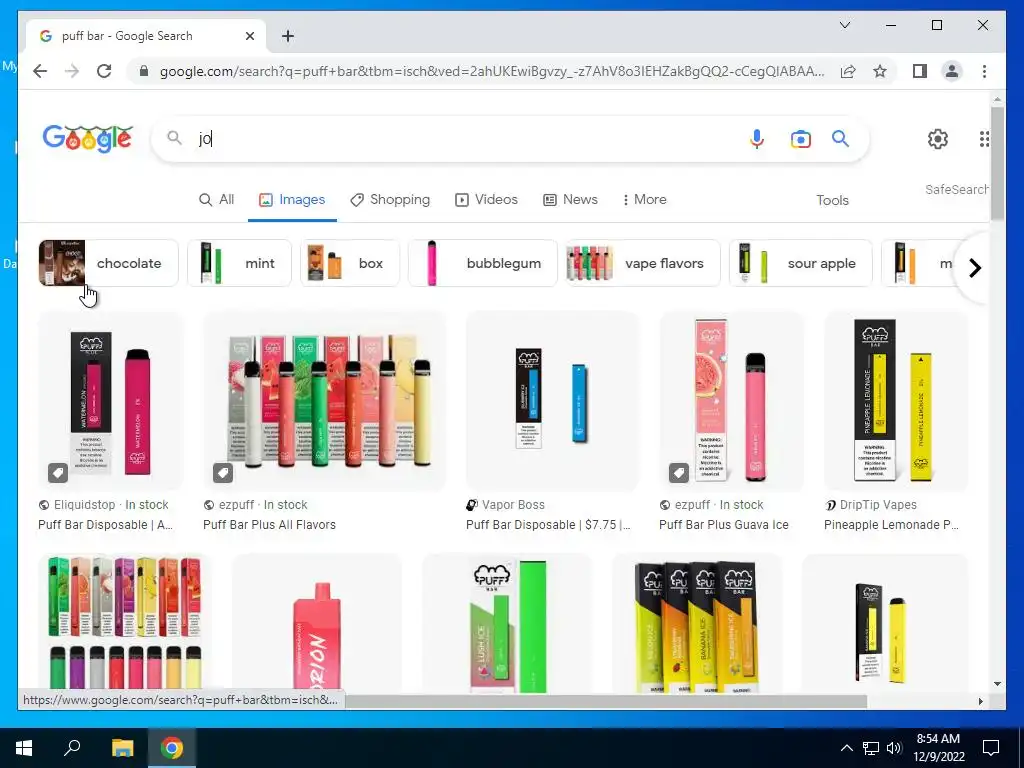The width and height of the screenshot is (1024, 768).
Task: Open the SafeSearch setting
Action: point(956,189)
